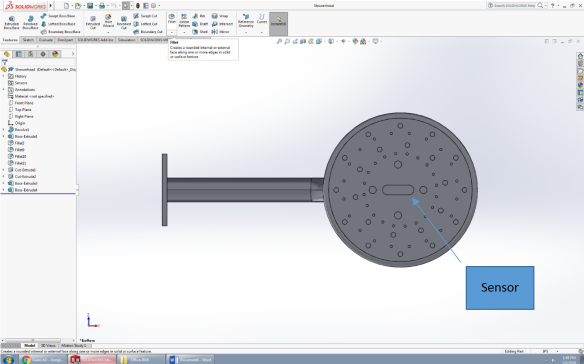Select the Revolved Boss/Base tool
The image size is (584, 364).
[x=30, y=22]
